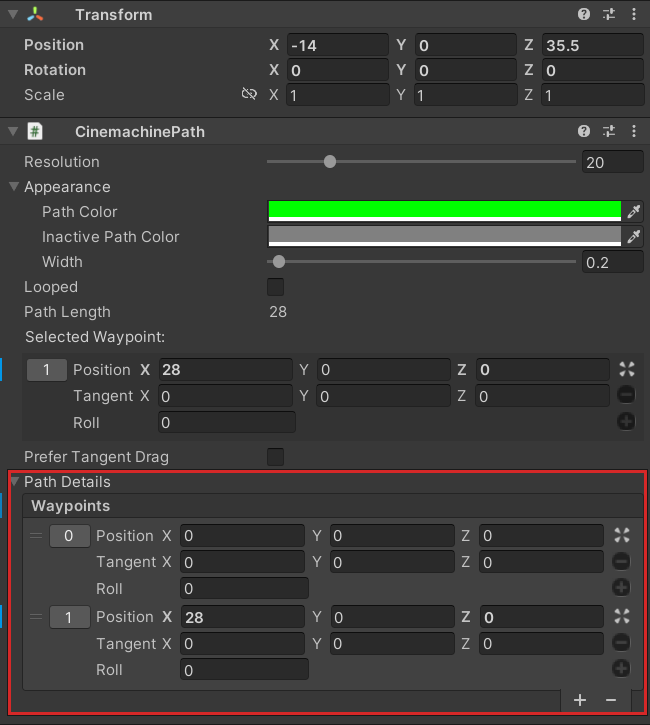
Task: Edit Transform Rotation Y field
Action: (466, 70)
